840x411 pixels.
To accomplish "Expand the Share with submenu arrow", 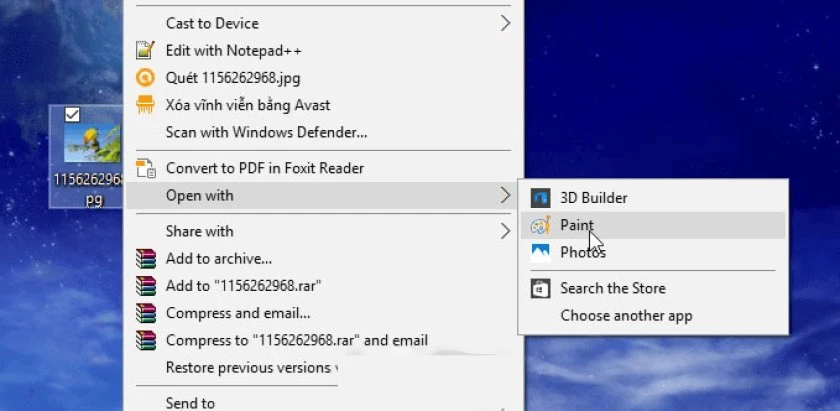I will (505, 231).
